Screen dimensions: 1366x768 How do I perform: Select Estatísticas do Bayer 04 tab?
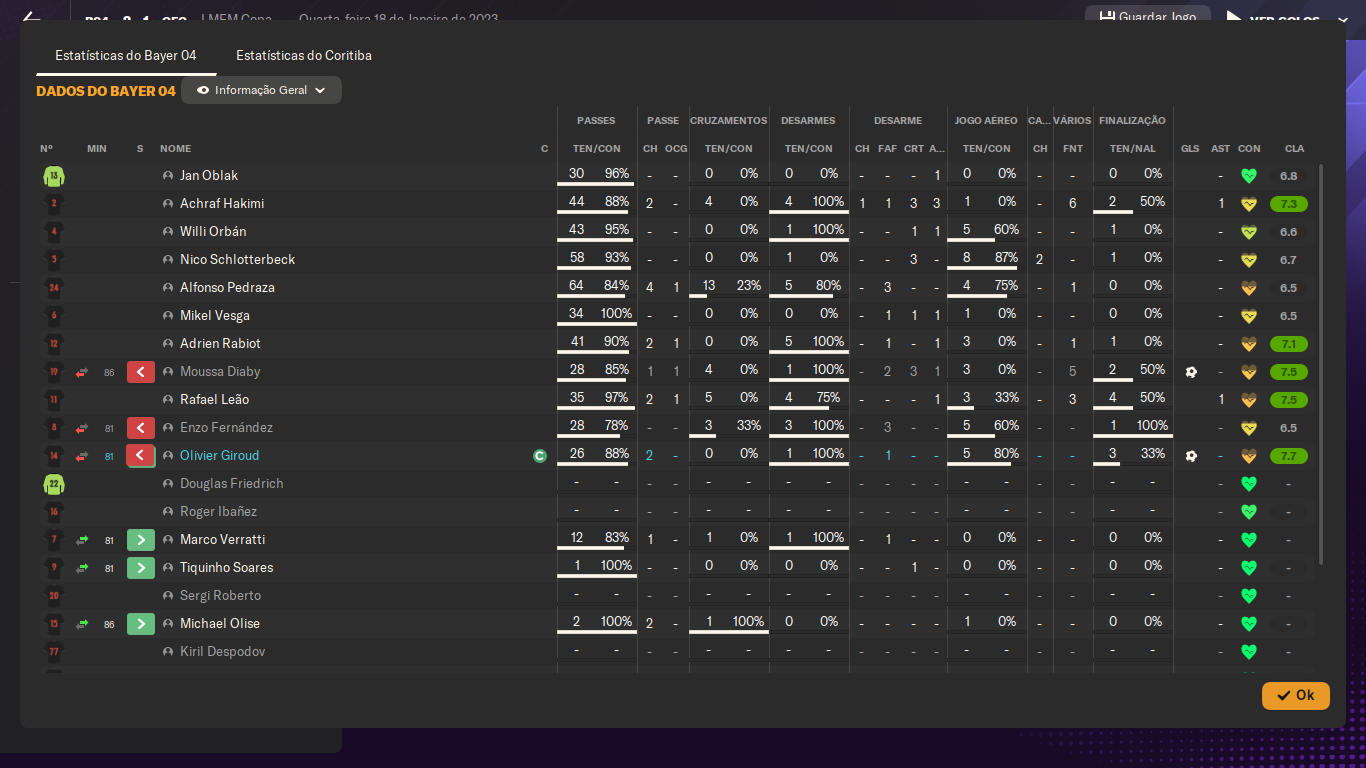126,55
